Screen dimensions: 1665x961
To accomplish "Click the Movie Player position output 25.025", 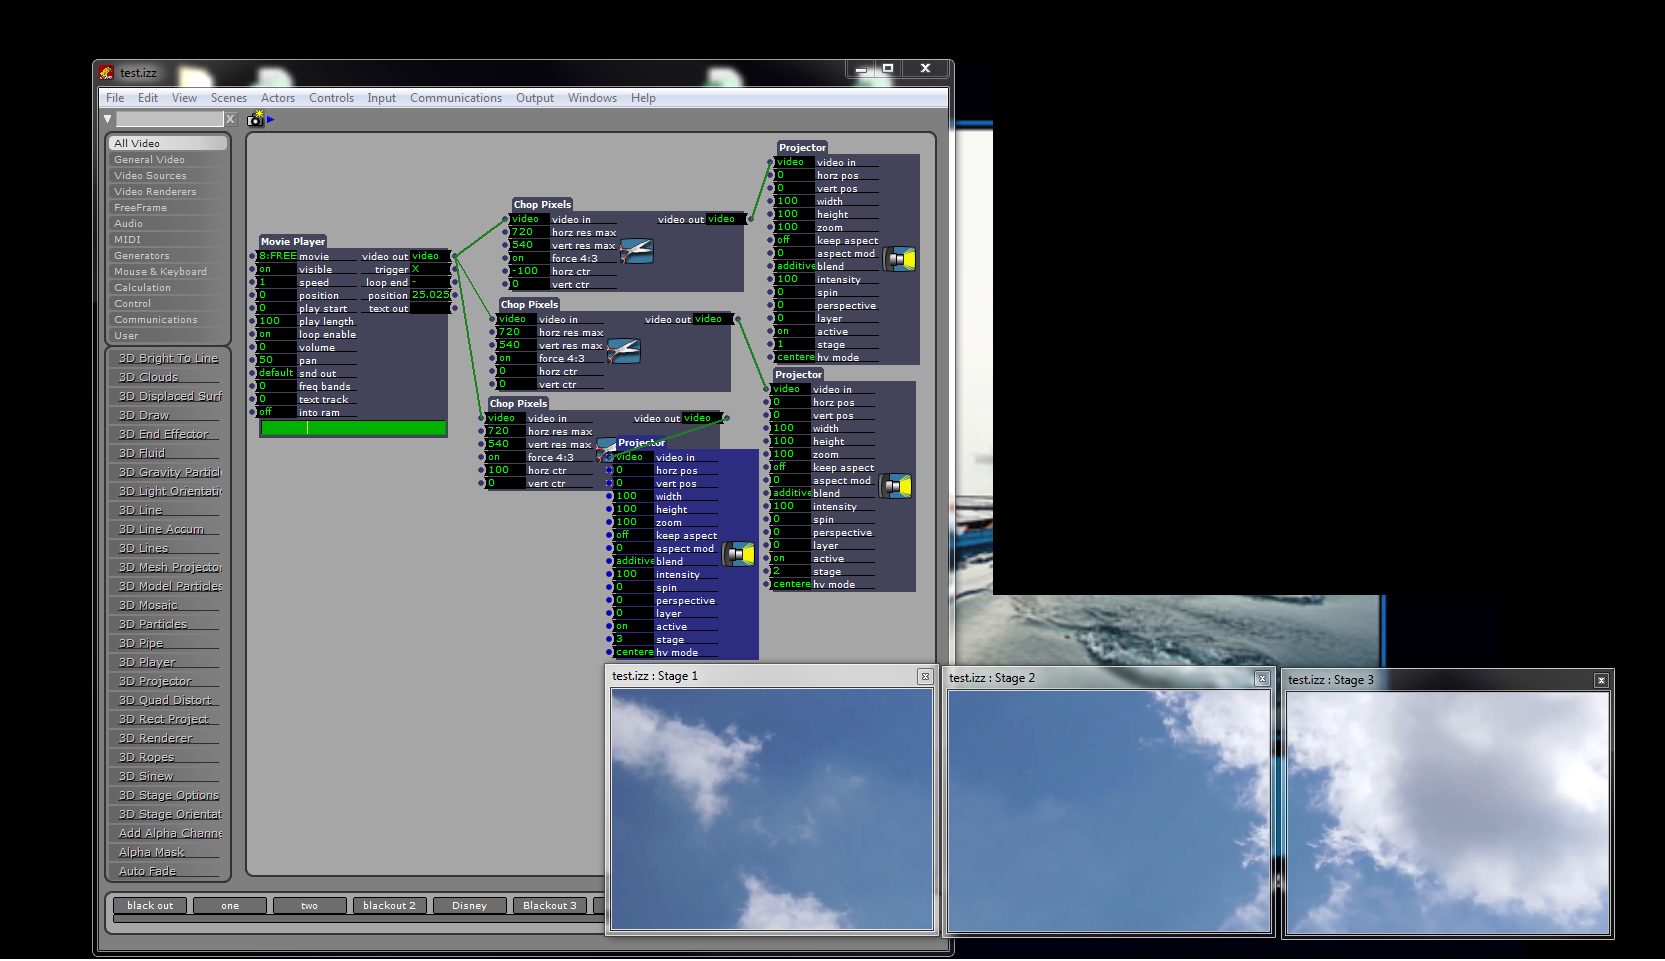I will coord(430,295).
